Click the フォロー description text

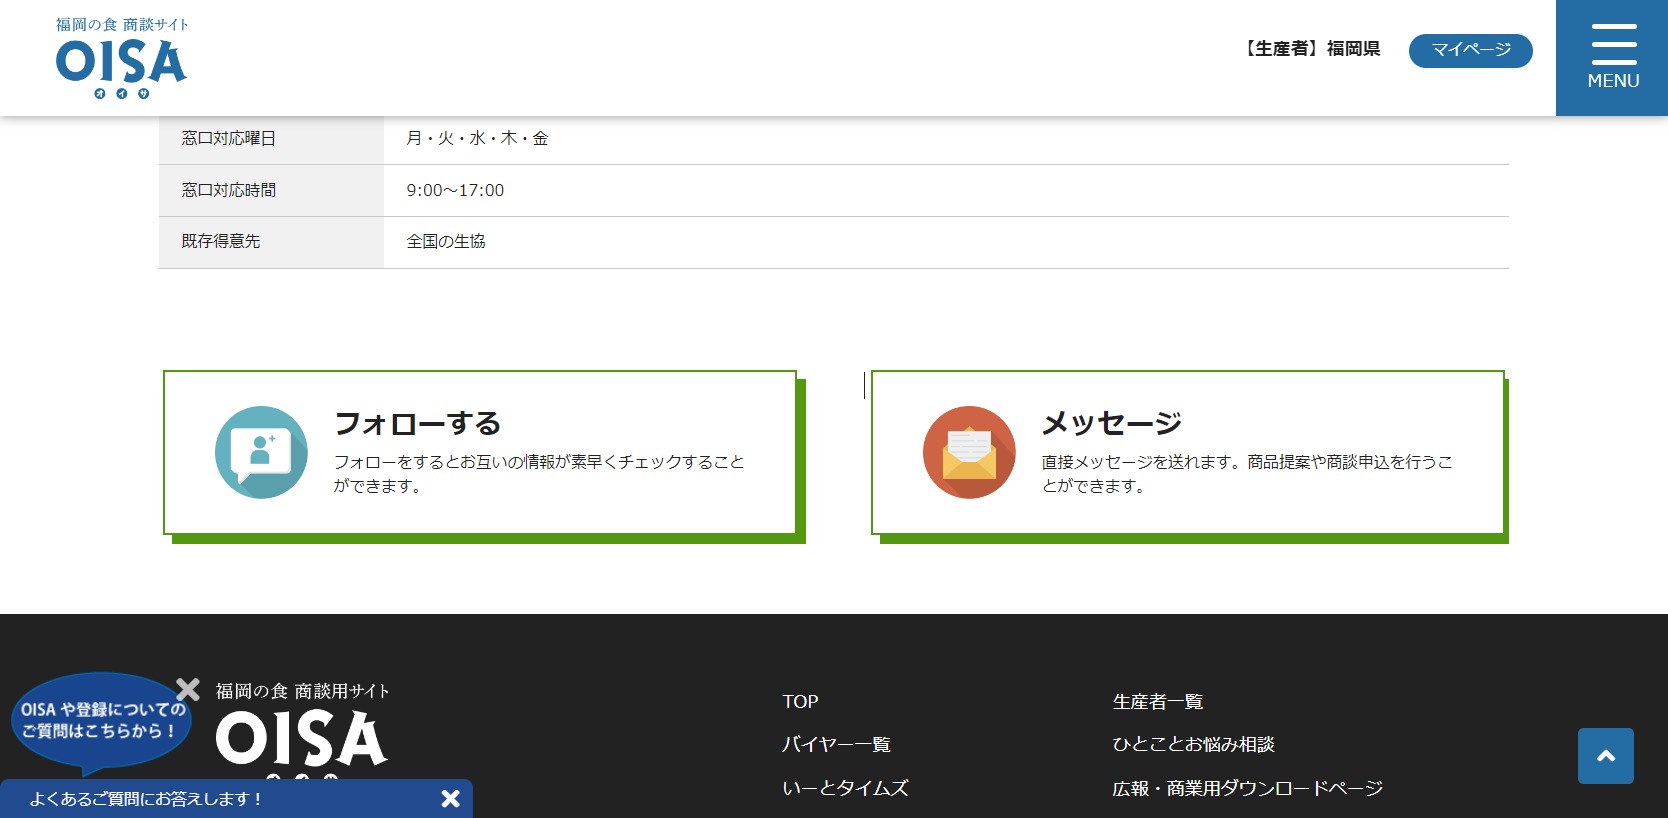[539, 474]
